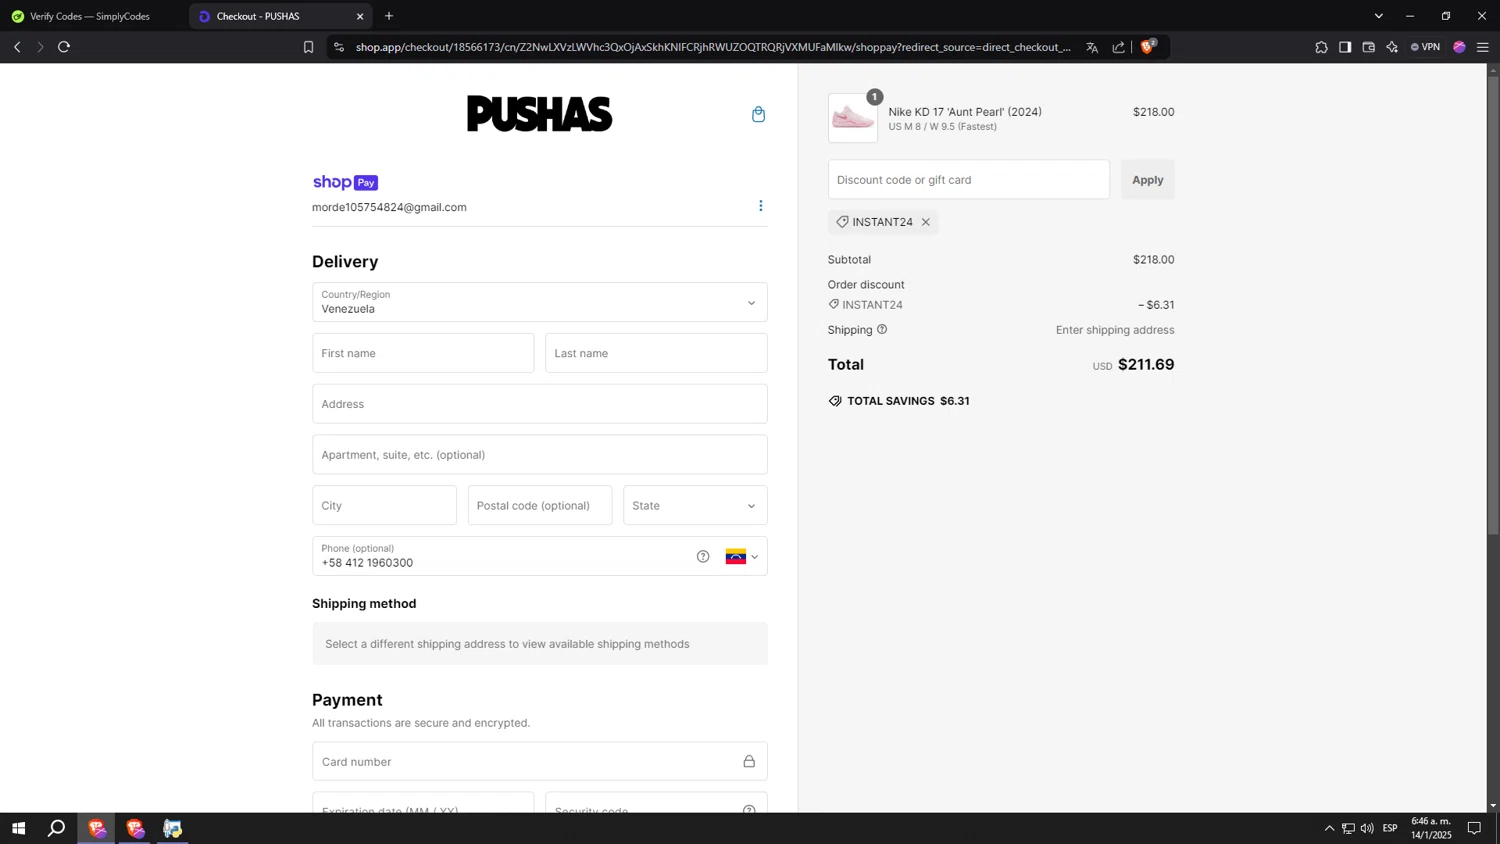The height and width of the screenshot is (844, 1500).
Task: Close the Checkout - PUSHAS tab
Action: point(360,16)
